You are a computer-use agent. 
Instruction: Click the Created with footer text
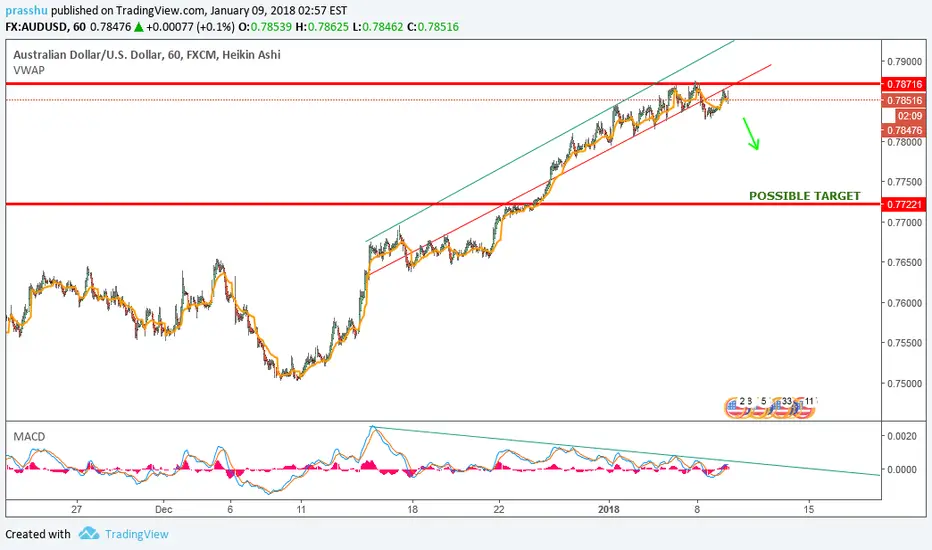pos(37,534)
